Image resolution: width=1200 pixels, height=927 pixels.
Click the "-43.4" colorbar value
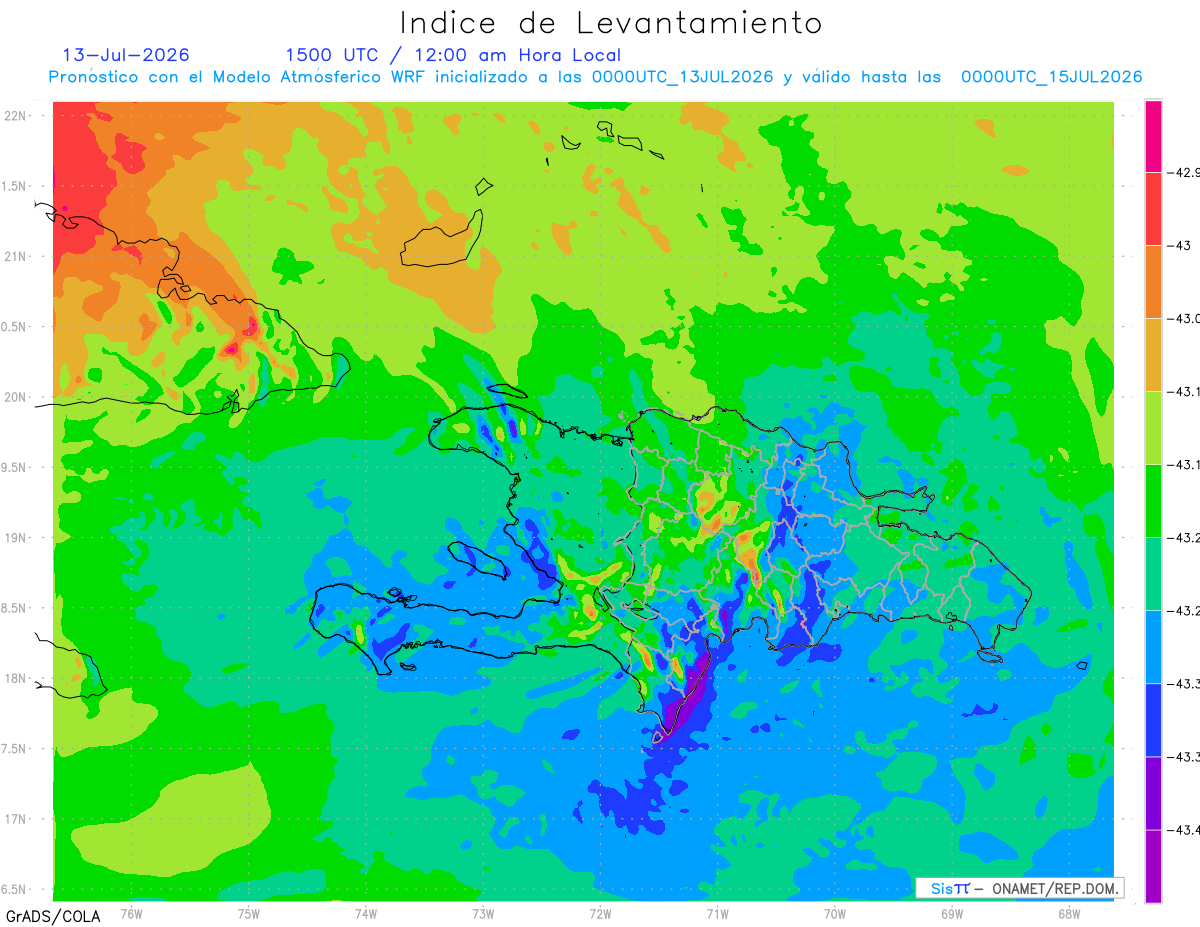(1184, 830)
